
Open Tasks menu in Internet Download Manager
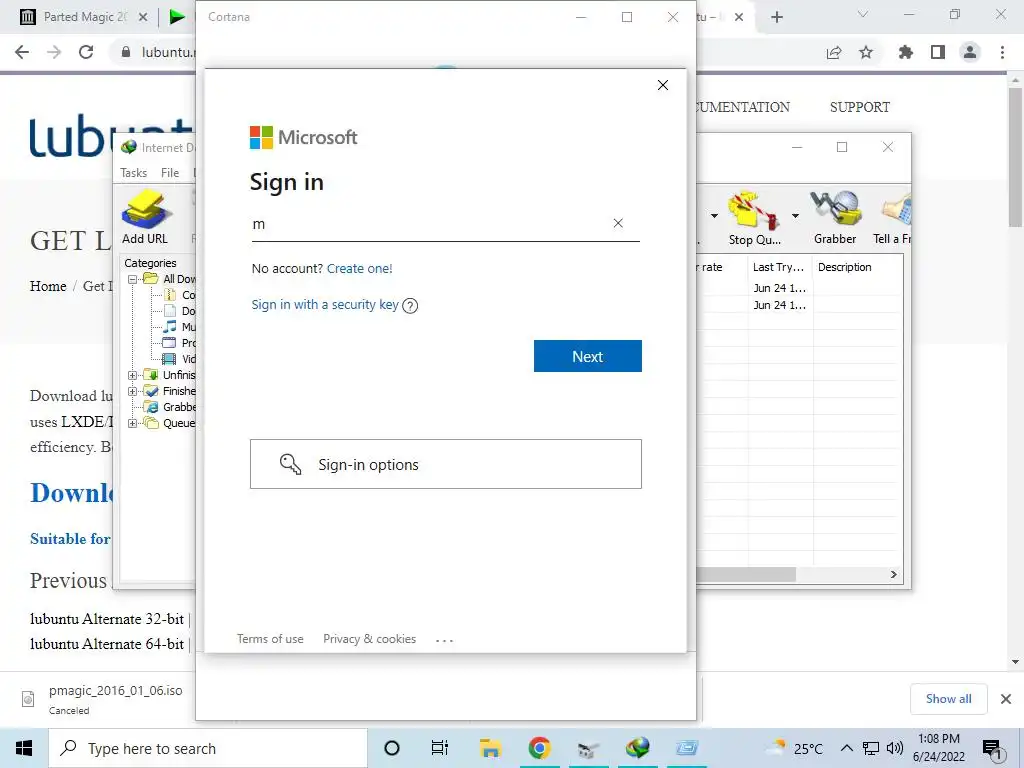click(133, 172)
